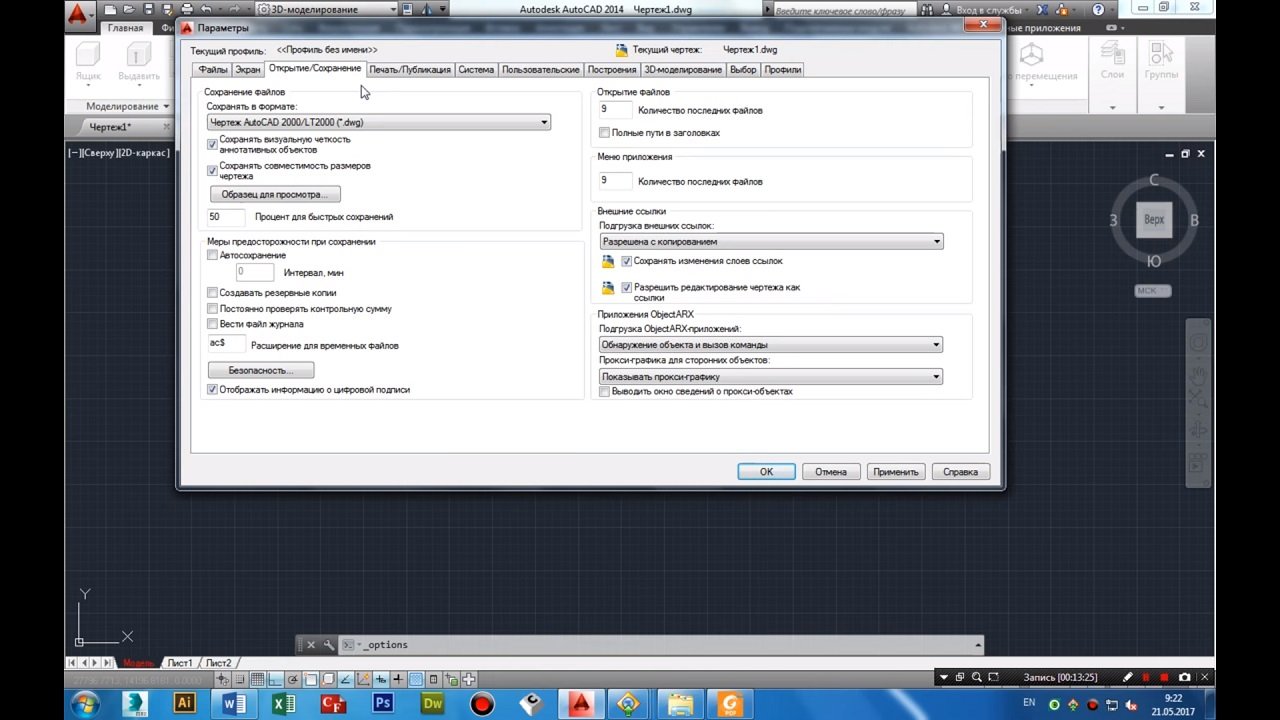Check 'Создавать резервные копии' option
Image resolution: width=1280 pixels, height=720 pixels.
pyautogui.click(x=212, y=293)
